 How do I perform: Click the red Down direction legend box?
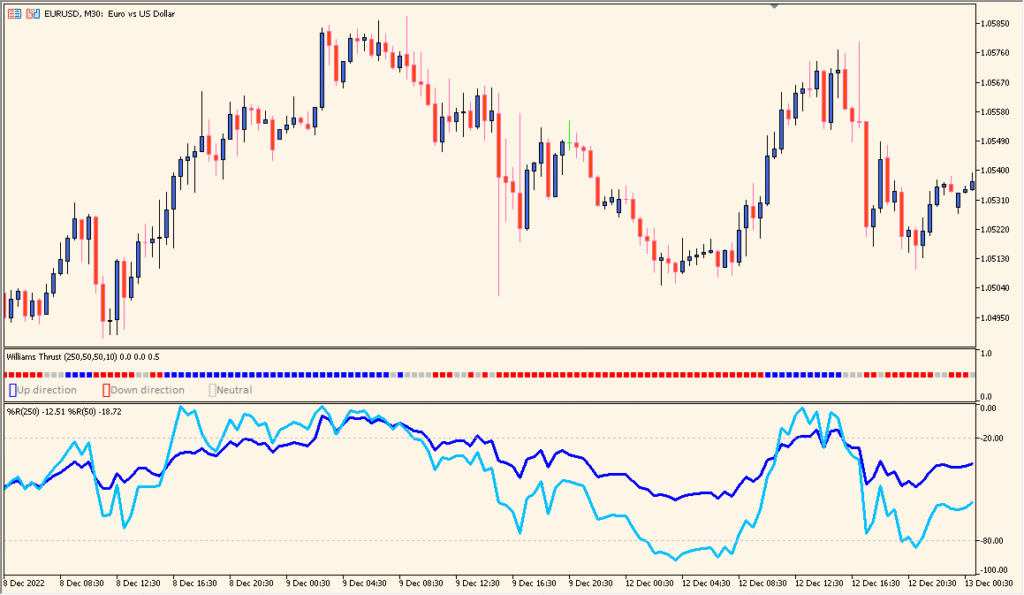[106, 391]
